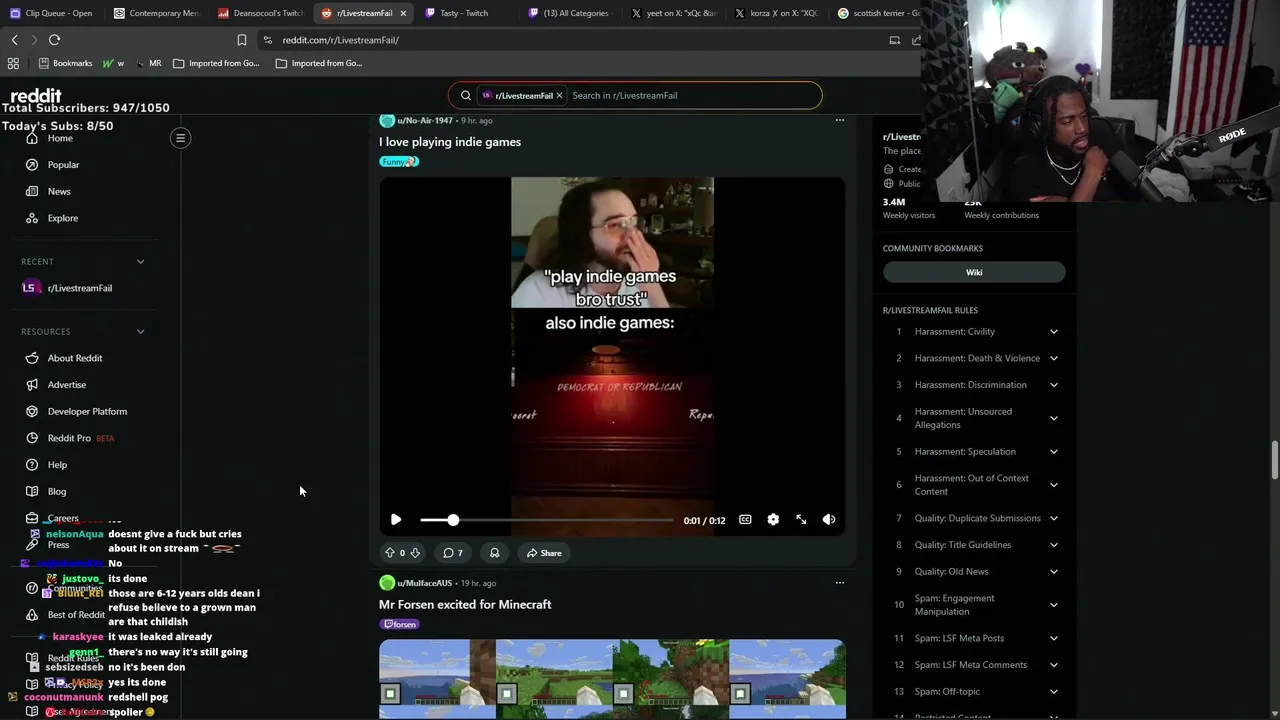The height and width of the screenshot is (720, 1280).
Task: Open Explore in sidebar
Action: click(x=62, y=218)
